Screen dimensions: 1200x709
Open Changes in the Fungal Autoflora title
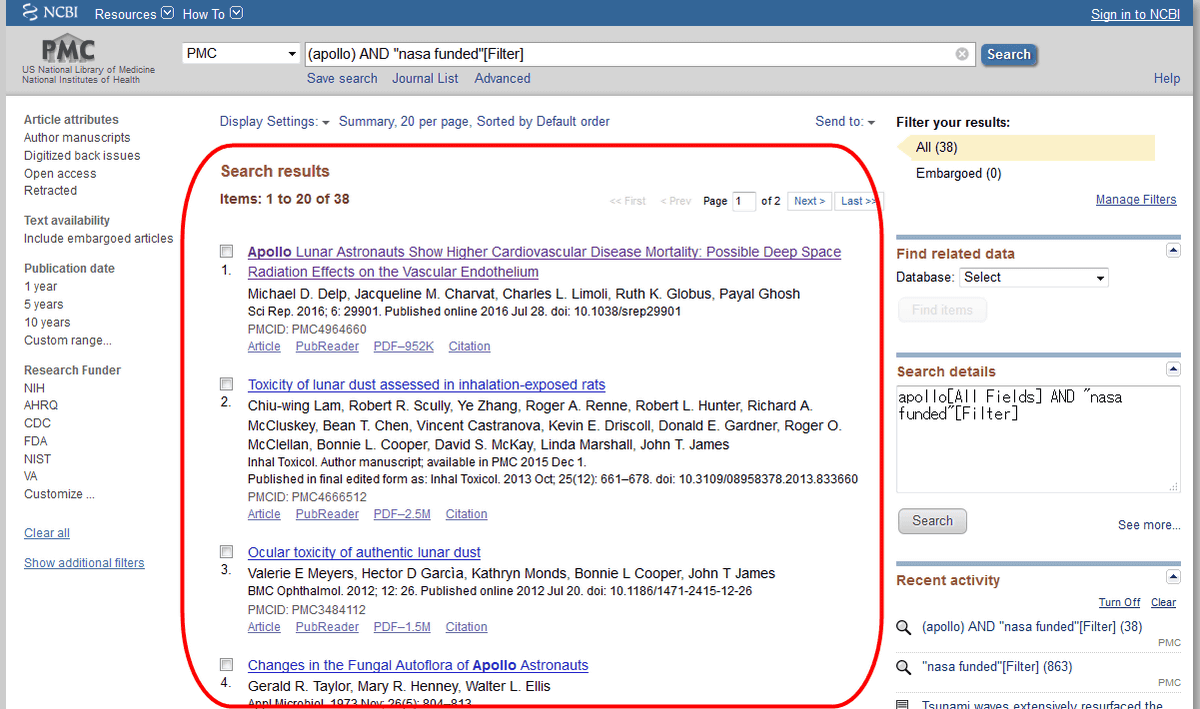click(x=418, y=665)
